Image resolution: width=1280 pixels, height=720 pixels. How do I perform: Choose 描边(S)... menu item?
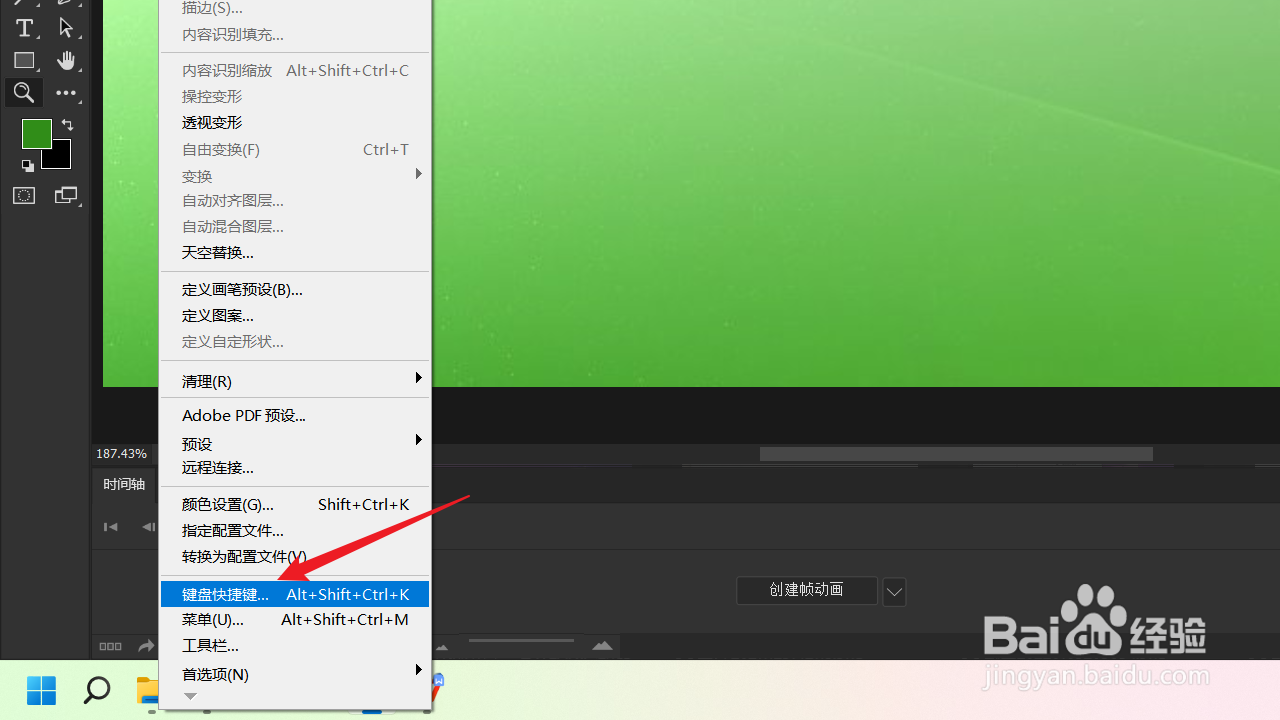pos(295,8)
